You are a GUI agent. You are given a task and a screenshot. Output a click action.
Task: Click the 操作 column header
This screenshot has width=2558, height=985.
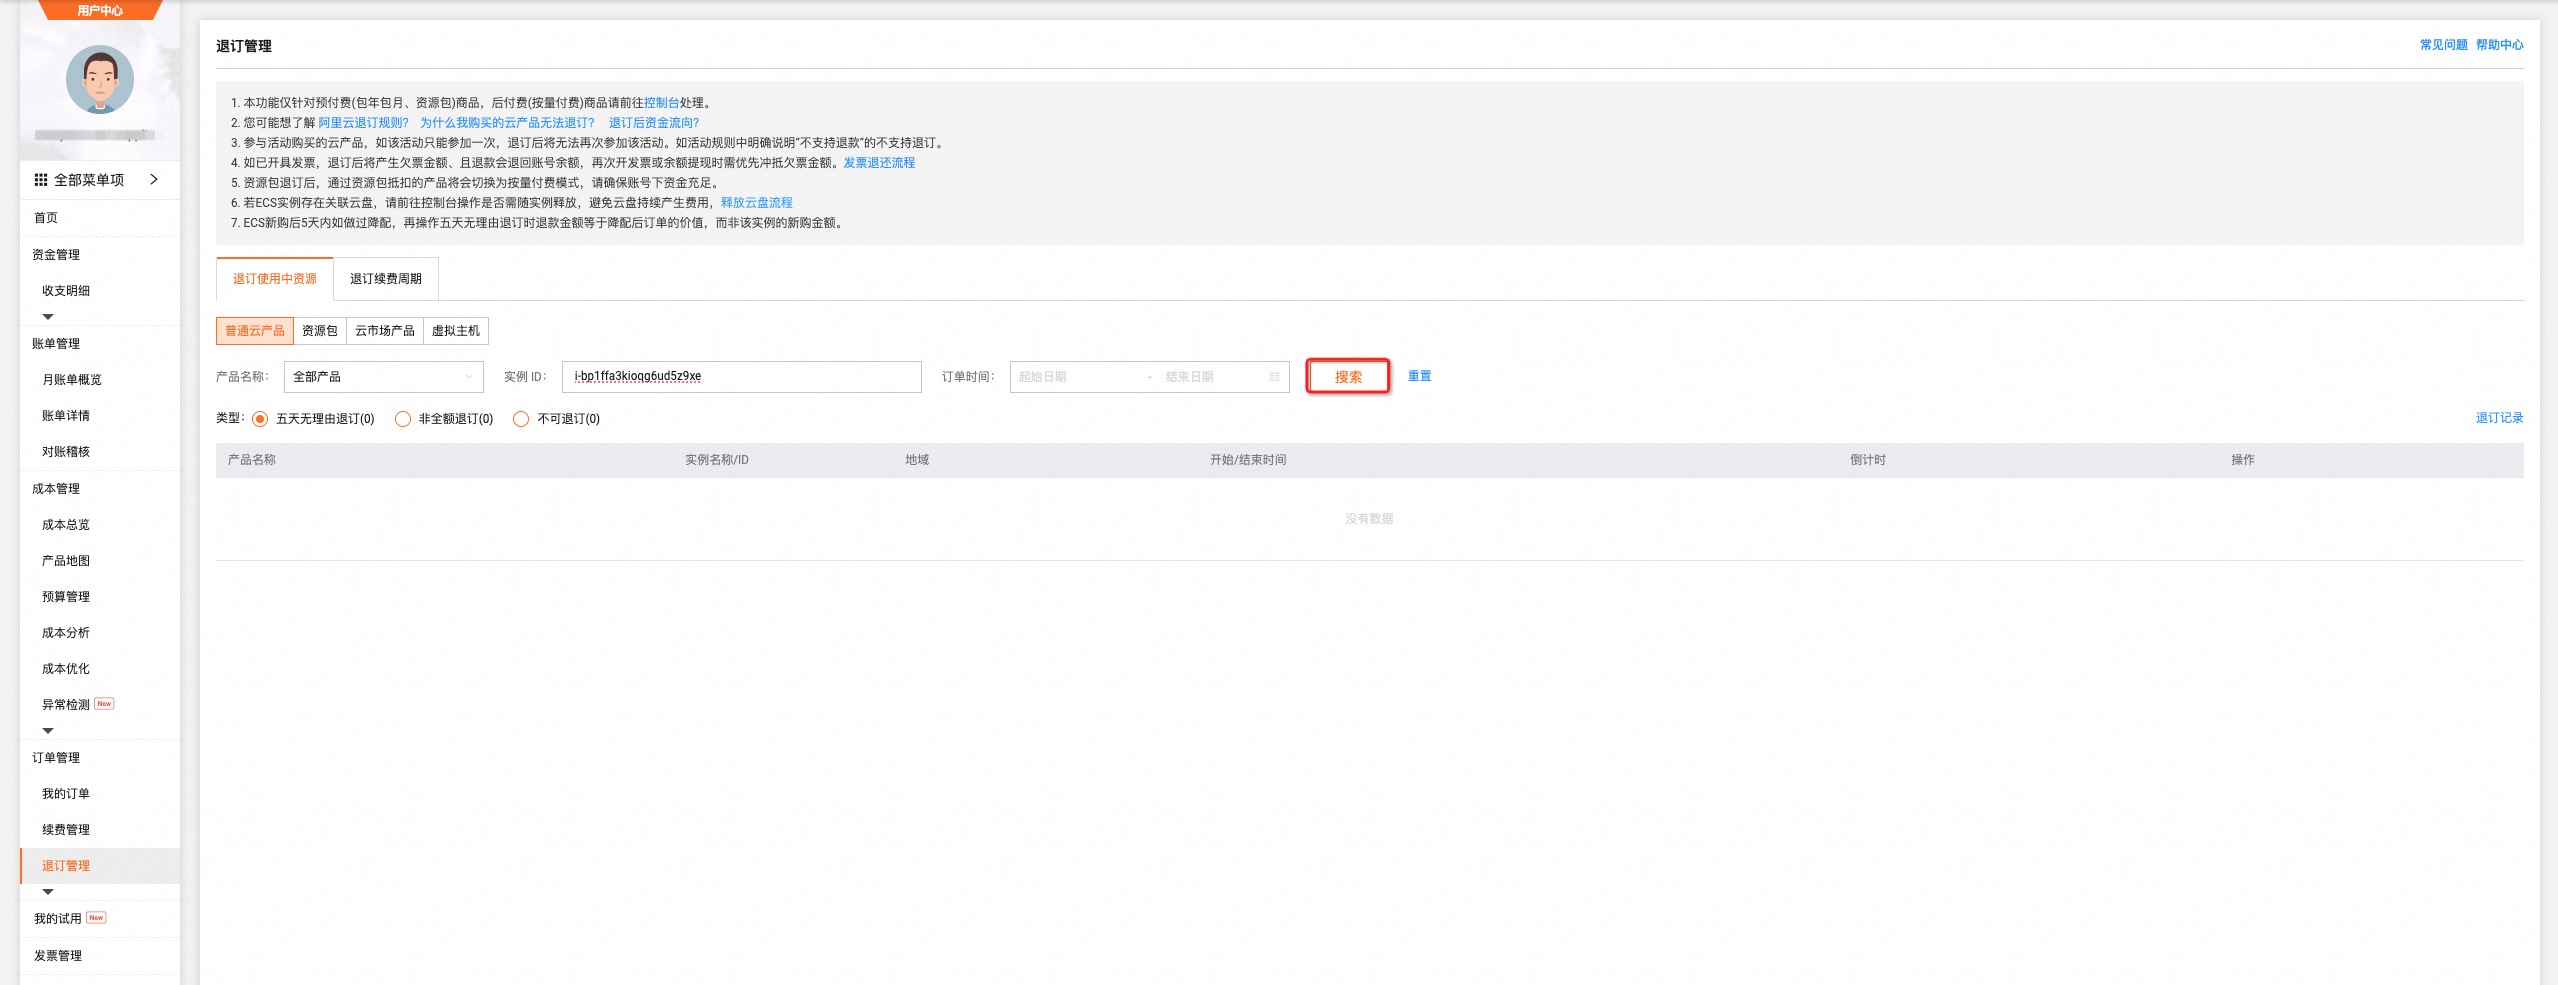click(x=2243, y=460)
